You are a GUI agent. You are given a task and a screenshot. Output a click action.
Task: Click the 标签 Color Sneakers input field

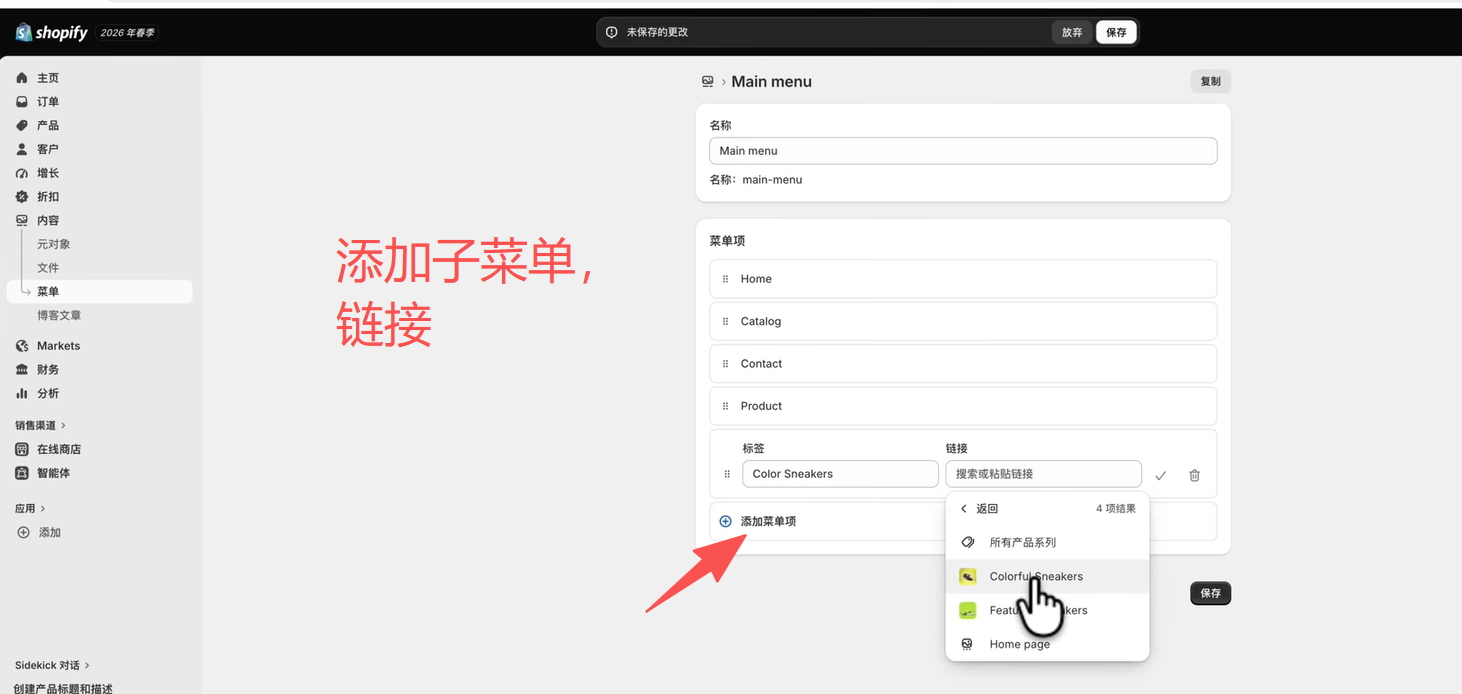(x=840, y=474)
